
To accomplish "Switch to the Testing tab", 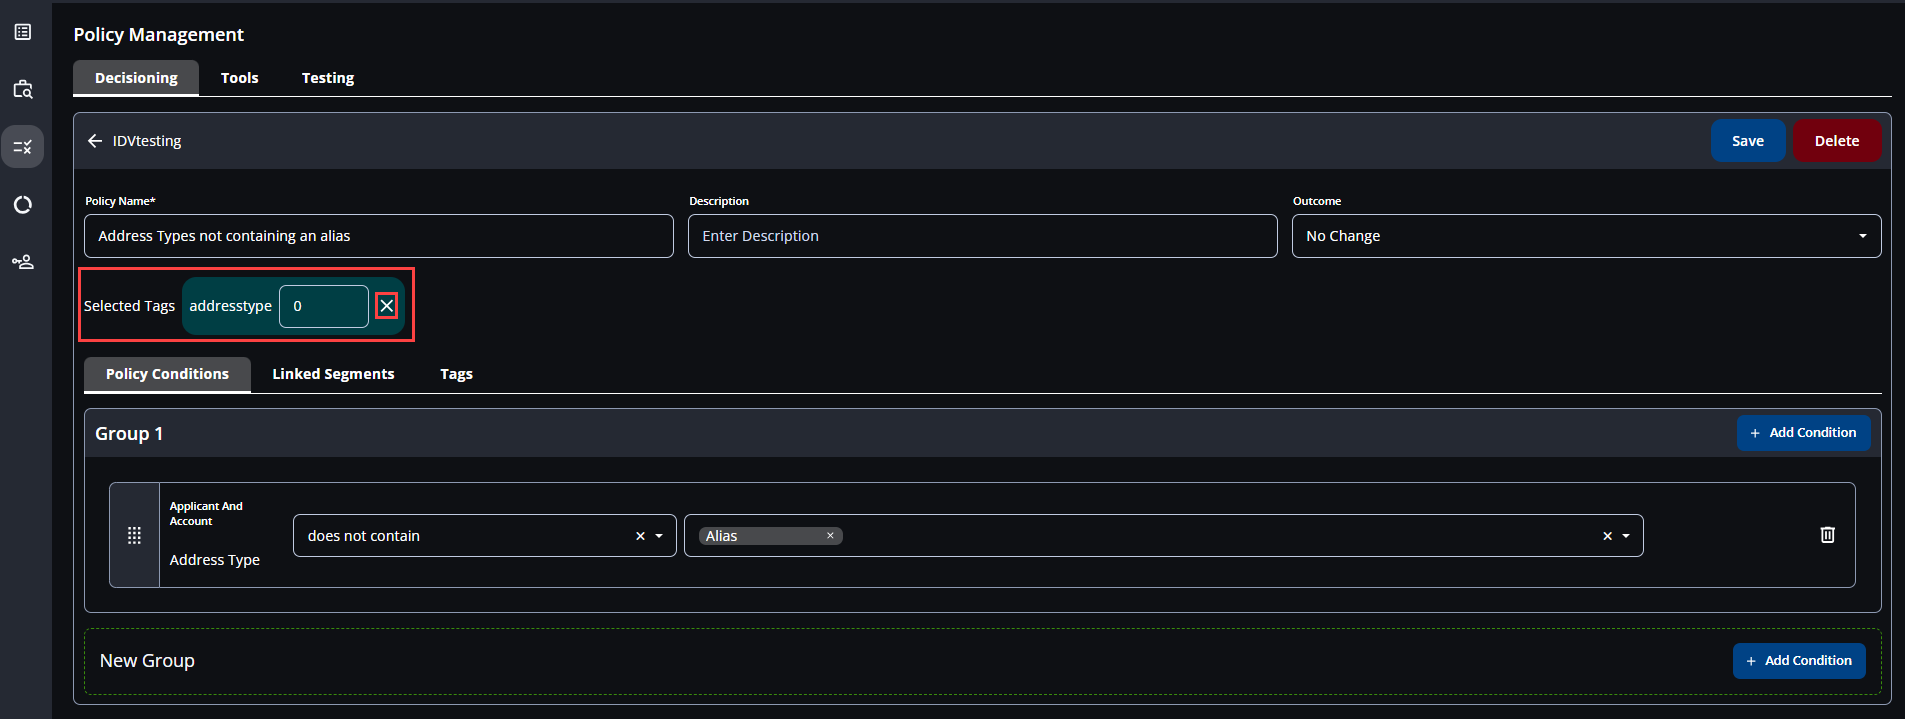I will coord(328,78).
